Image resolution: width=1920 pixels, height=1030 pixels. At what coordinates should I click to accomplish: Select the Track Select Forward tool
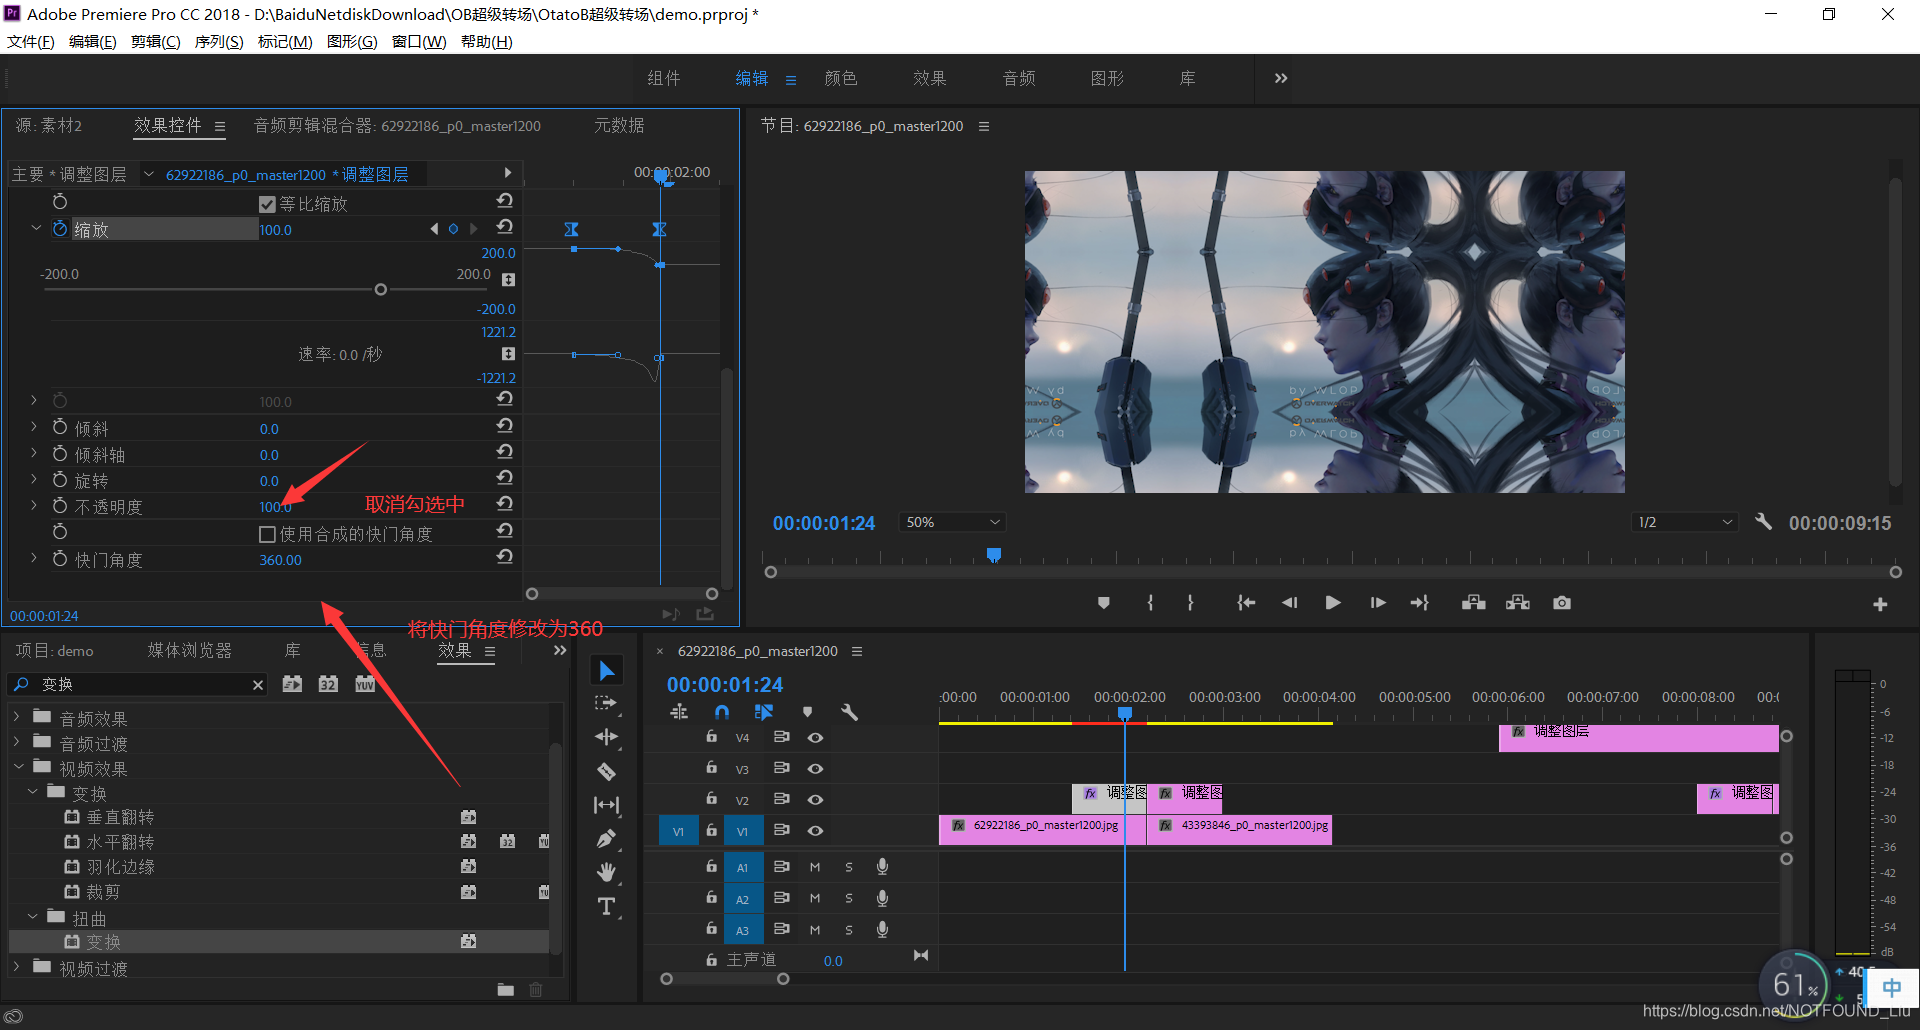606,703
